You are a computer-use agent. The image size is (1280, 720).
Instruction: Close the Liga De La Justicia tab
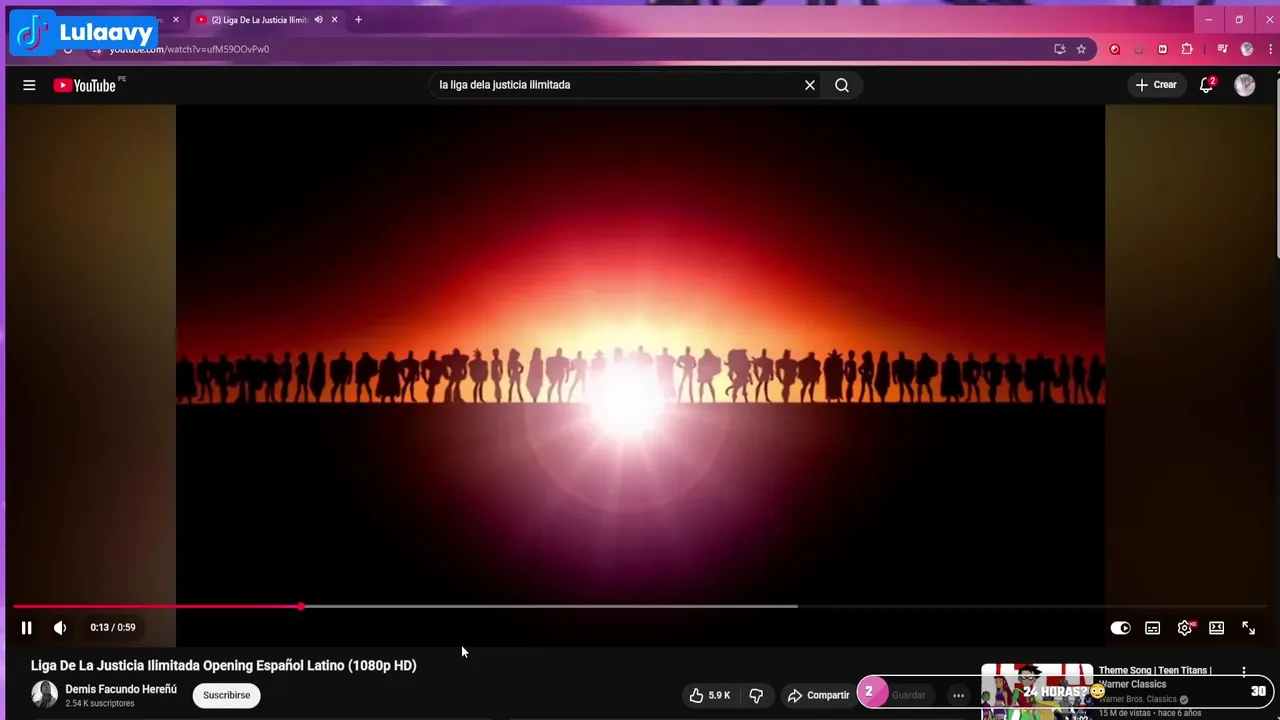335,20
